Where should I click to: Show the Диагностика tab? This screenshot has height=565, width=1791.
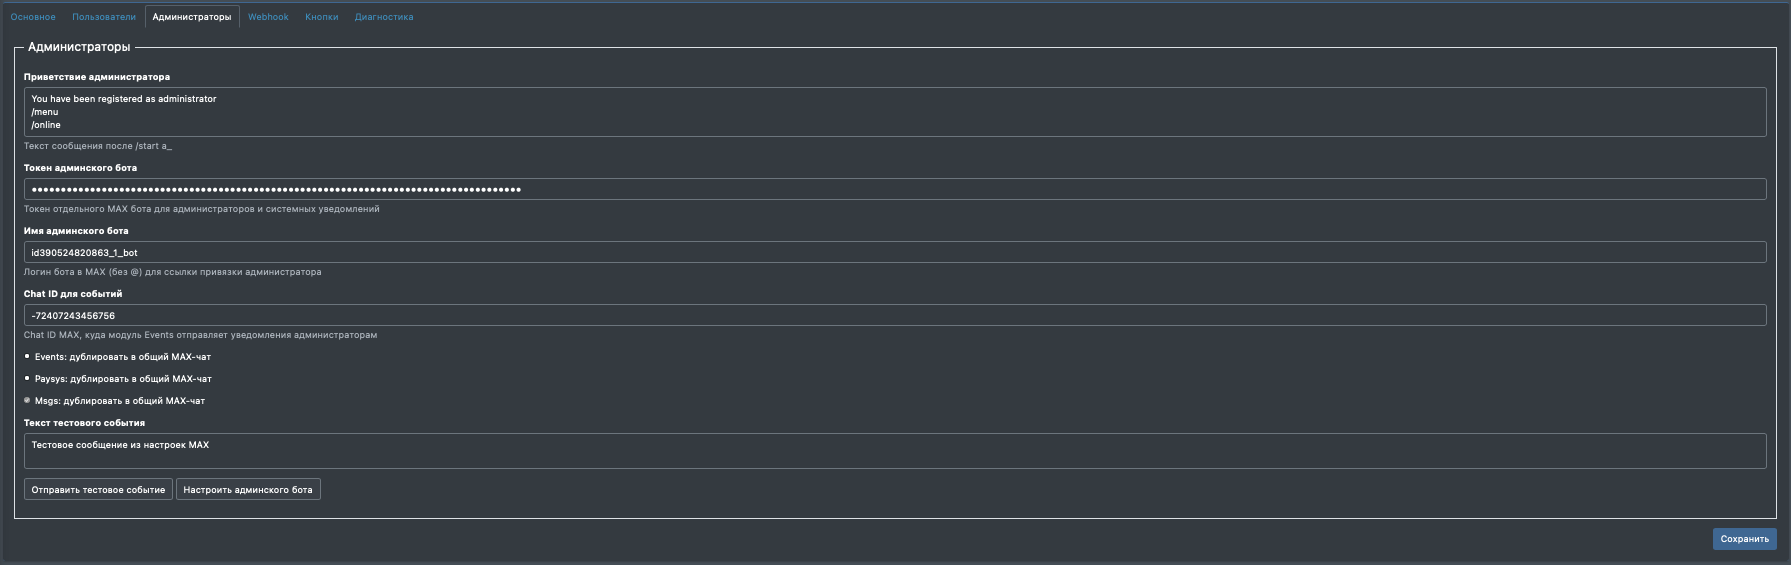point(384,17)
